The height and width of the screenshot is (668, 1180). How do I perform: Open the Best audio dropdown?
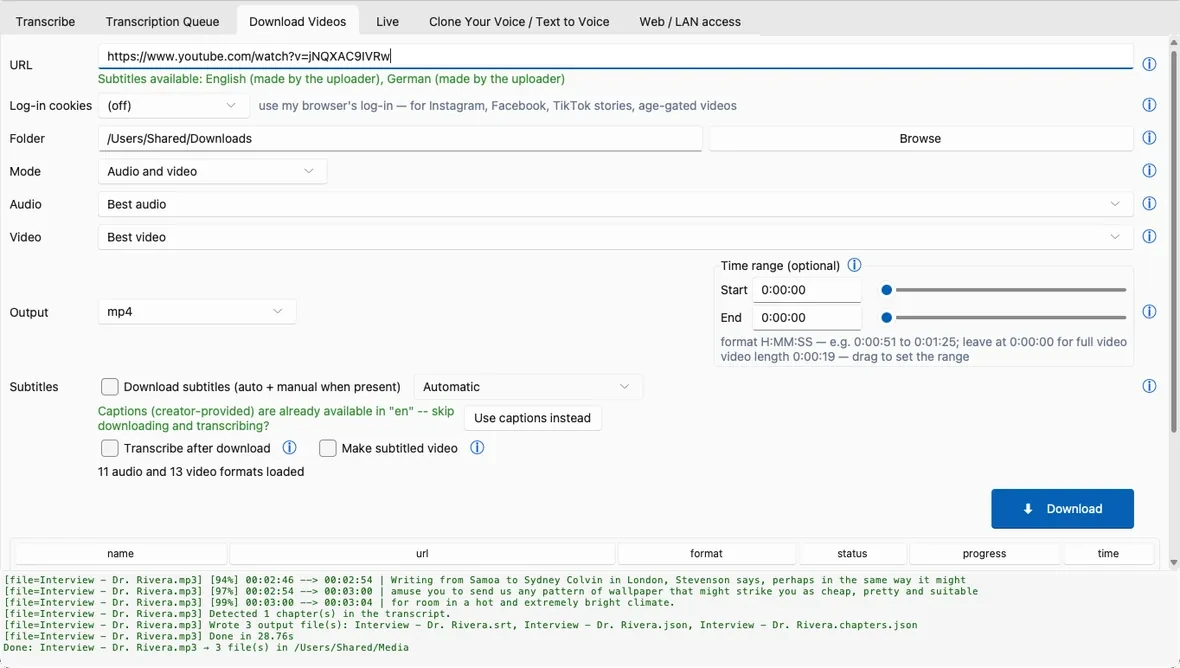[615, 204]
